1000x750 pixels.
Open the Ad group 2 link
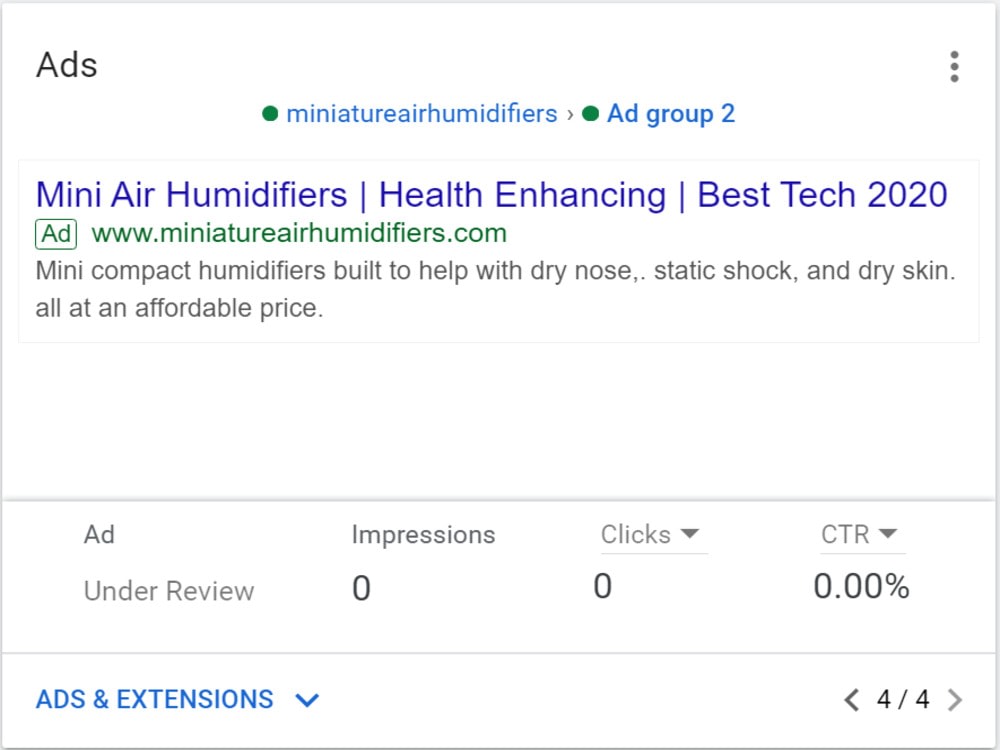[670, 114]
